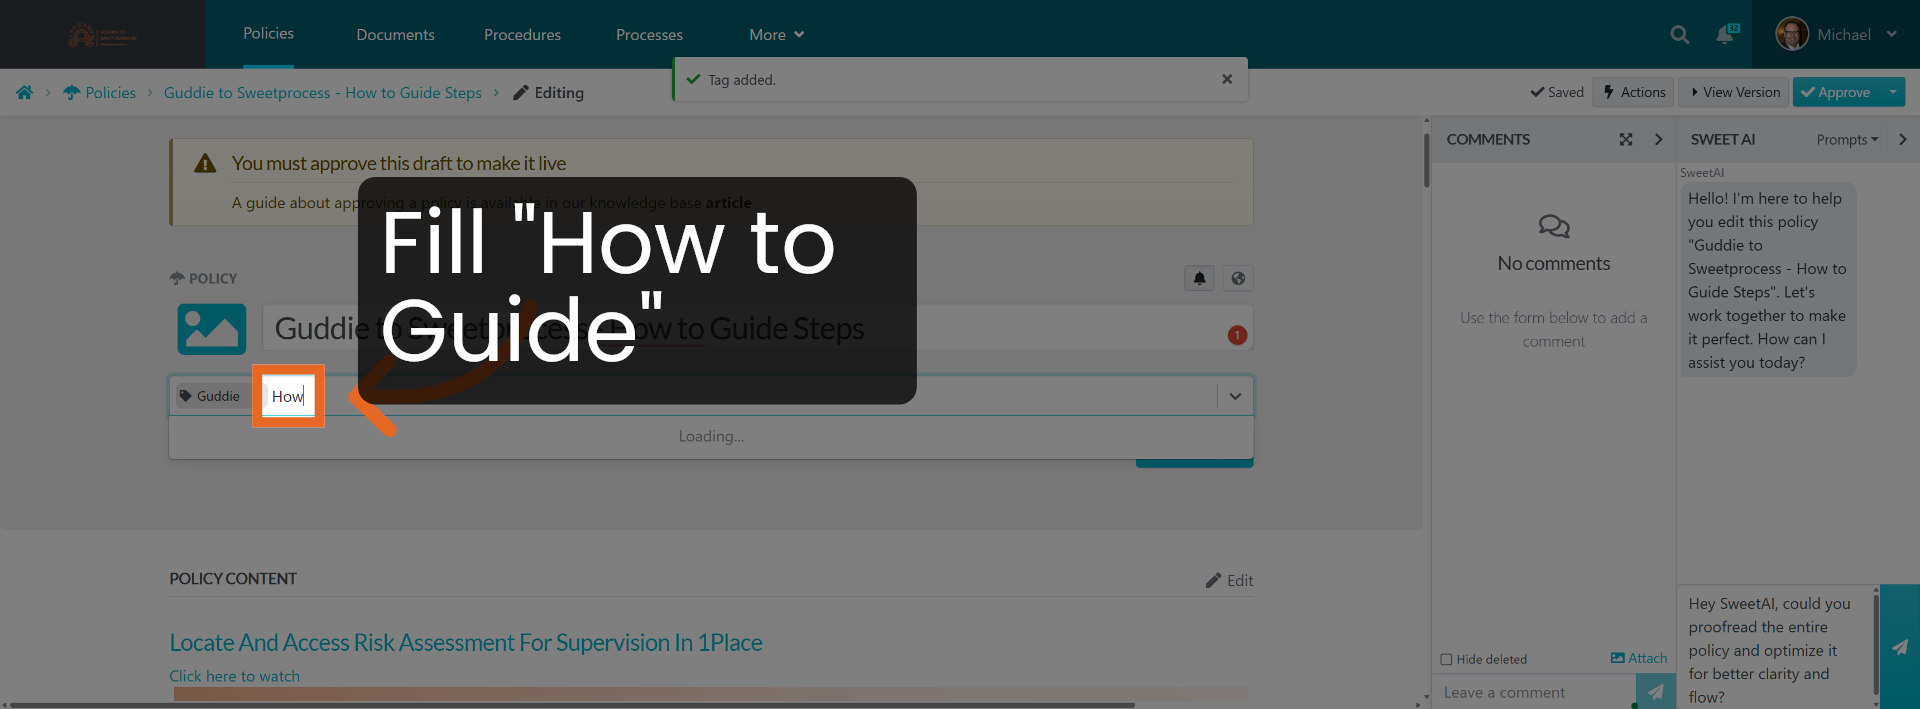Screen dimensions: 1920x709
Task: Click the SweetProcess company logo
Action: click(102, 35)
